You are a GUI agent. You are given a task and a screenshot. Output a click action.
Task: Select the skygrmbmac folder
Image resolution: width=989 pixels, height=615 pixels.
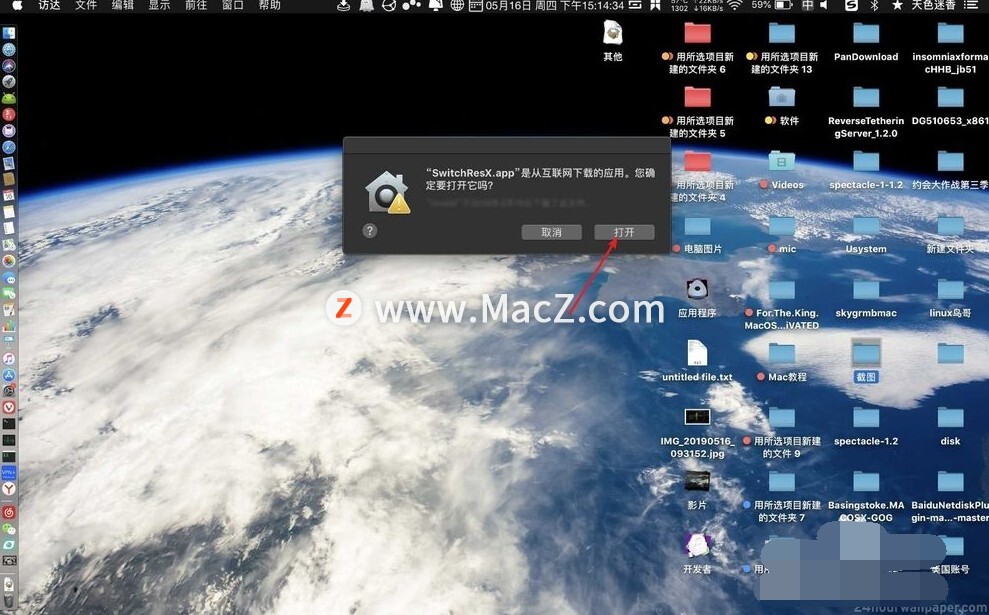pos(866,298)
